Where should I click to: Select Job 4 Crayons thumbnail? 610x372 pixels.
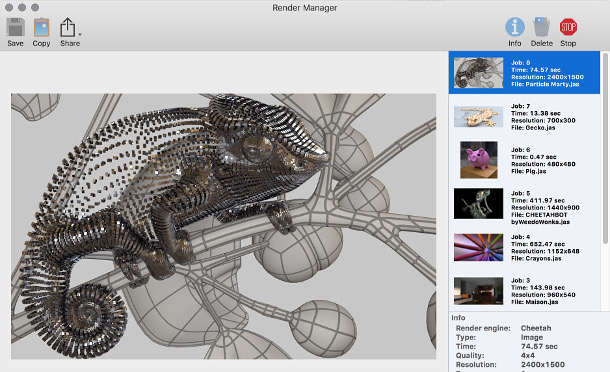479,247
